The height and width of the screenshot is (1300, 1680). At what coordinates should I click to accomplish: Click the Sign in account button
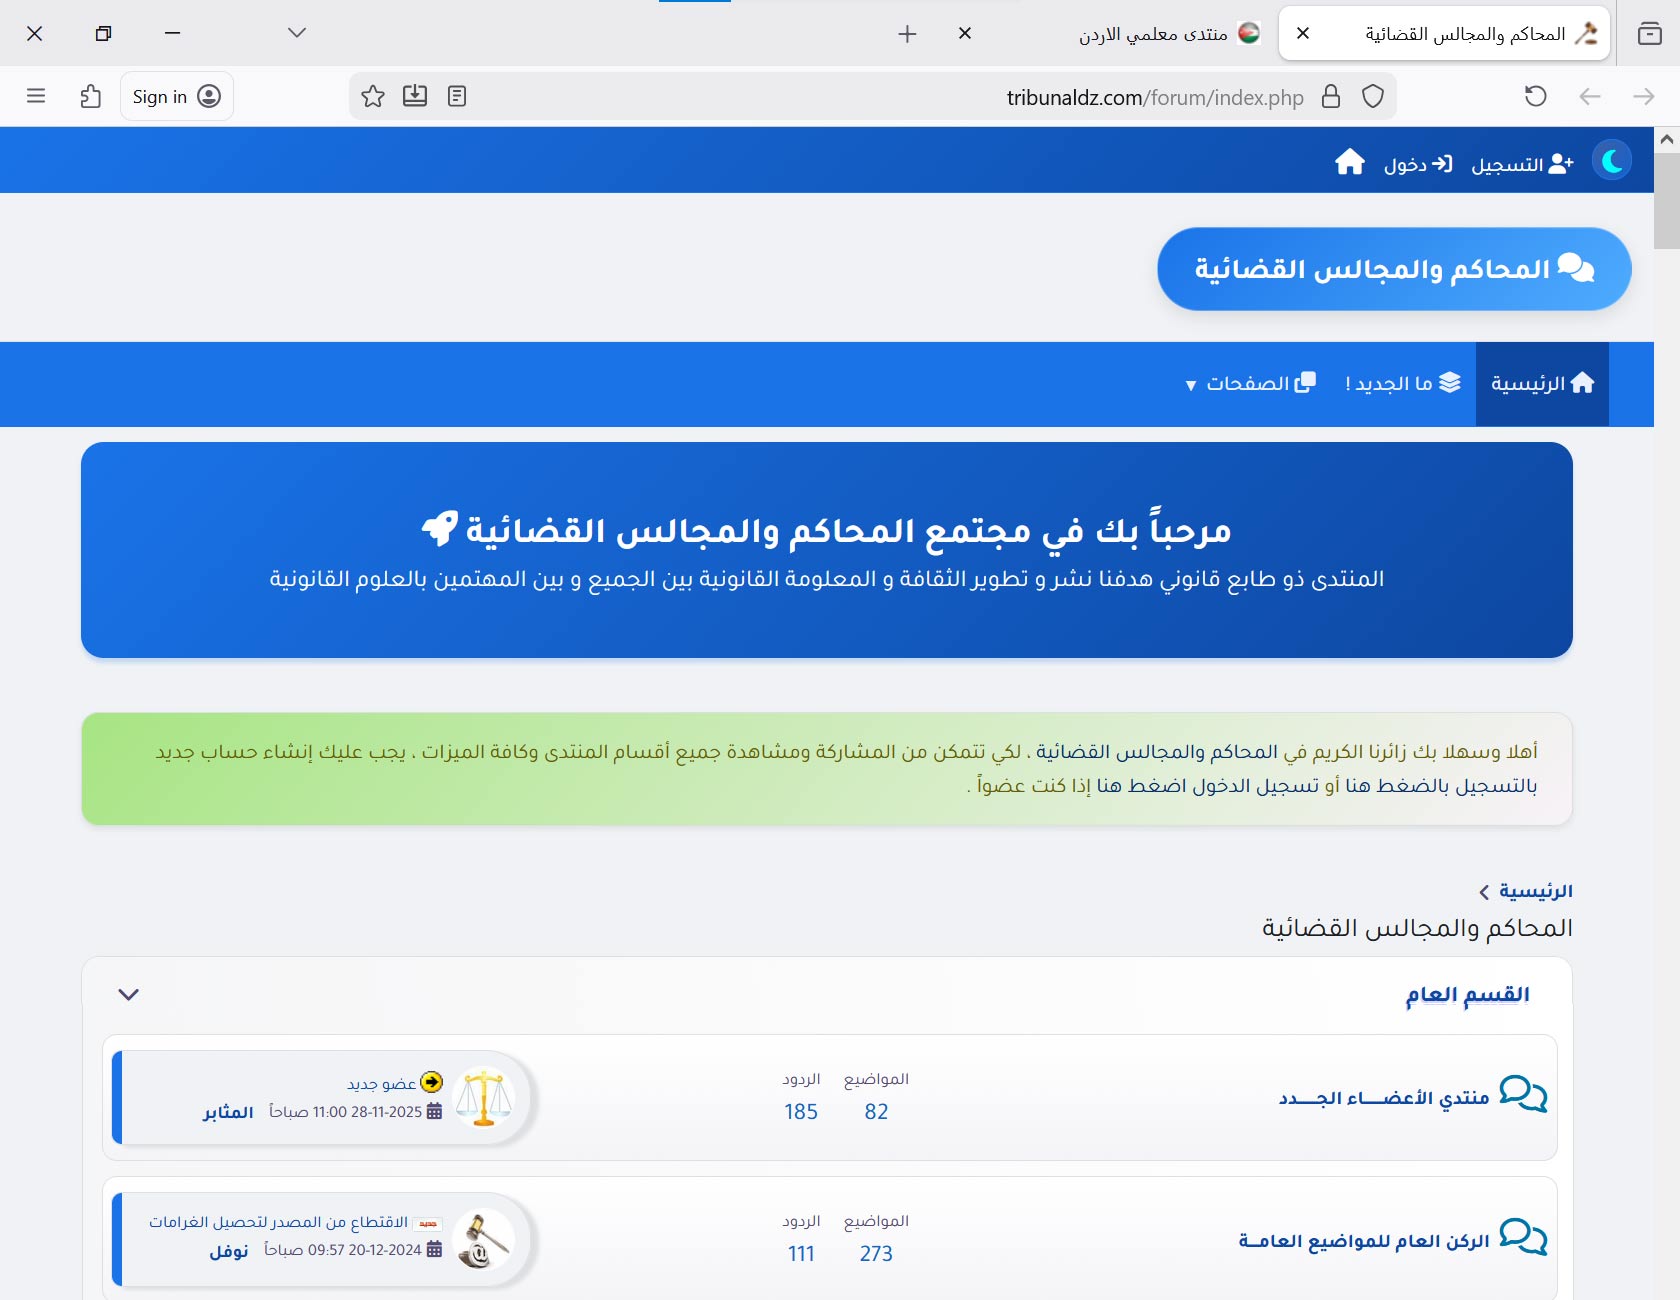pyautogui.click(x=176, y=96)
